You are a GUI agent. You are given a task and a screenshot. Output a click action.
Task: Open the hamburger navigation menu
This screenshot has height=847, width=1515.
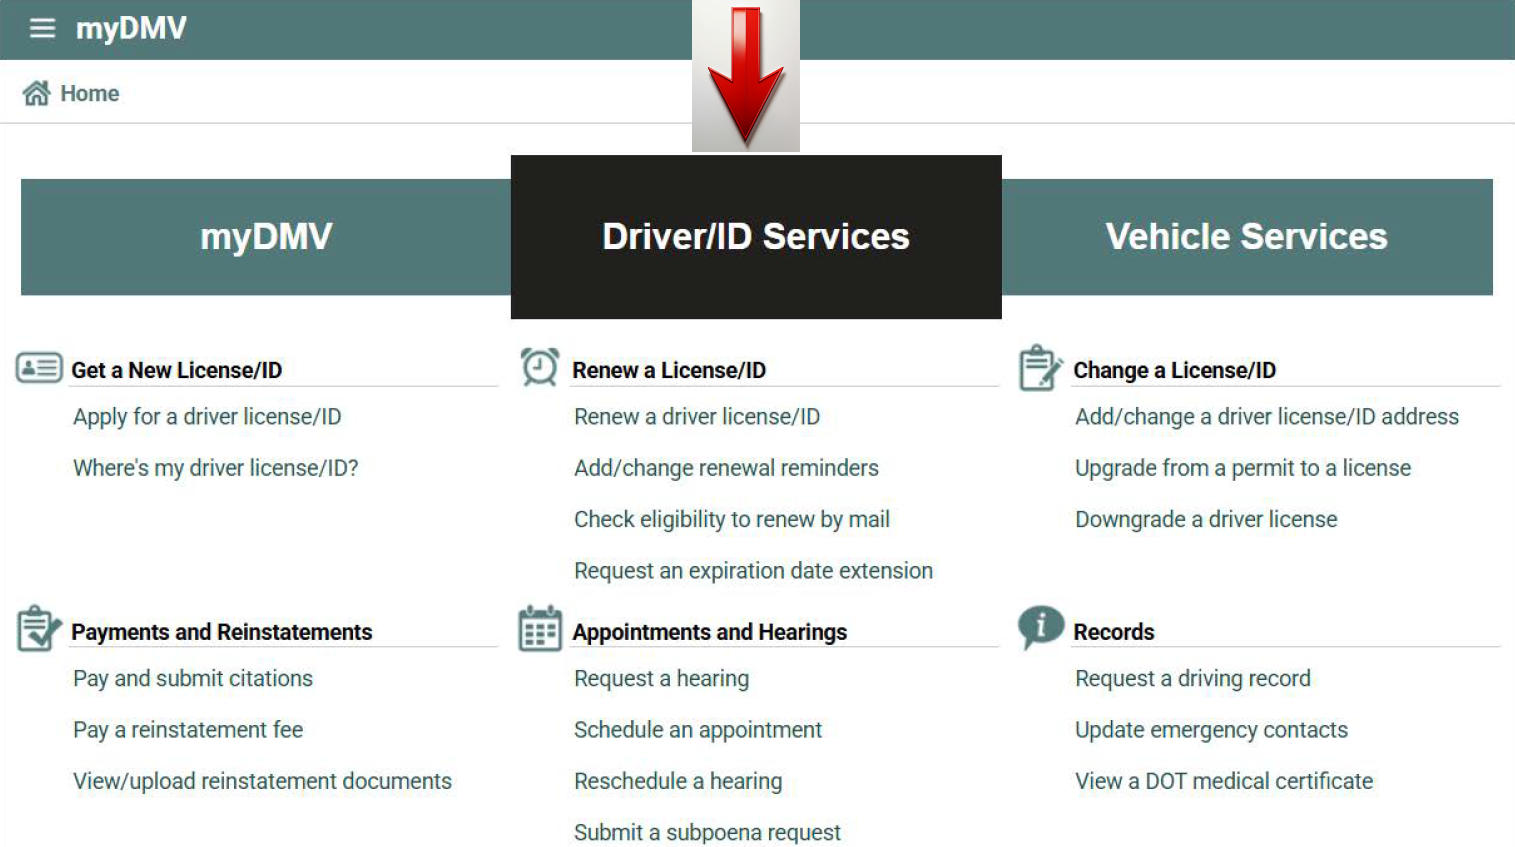point(41,28)
